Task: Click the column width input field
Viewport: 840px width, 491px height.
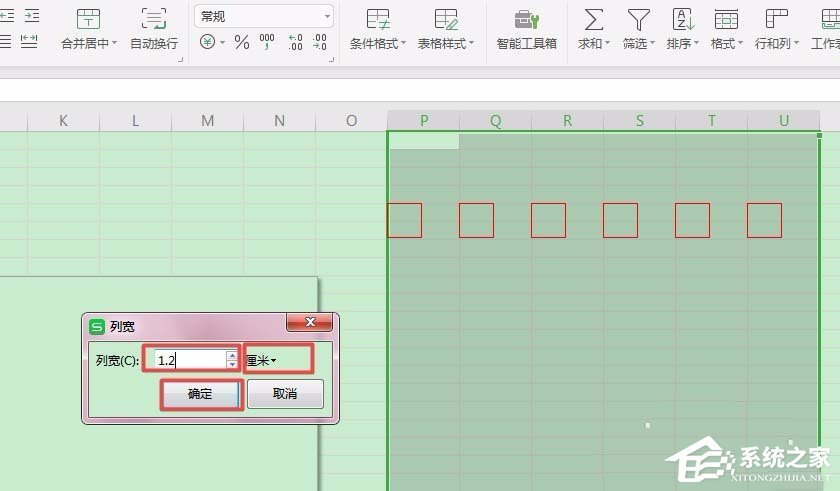Action: tap(190, 360)
